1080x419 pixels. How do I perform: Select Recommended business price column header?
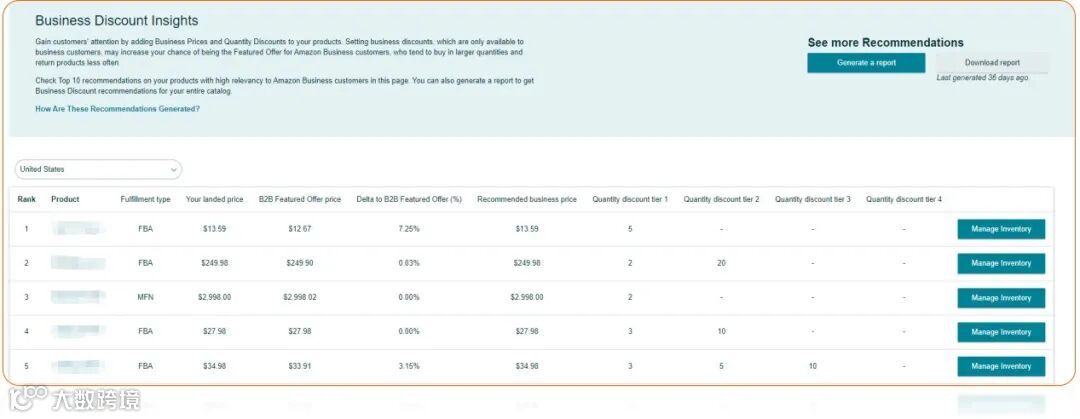coord(527,199)
